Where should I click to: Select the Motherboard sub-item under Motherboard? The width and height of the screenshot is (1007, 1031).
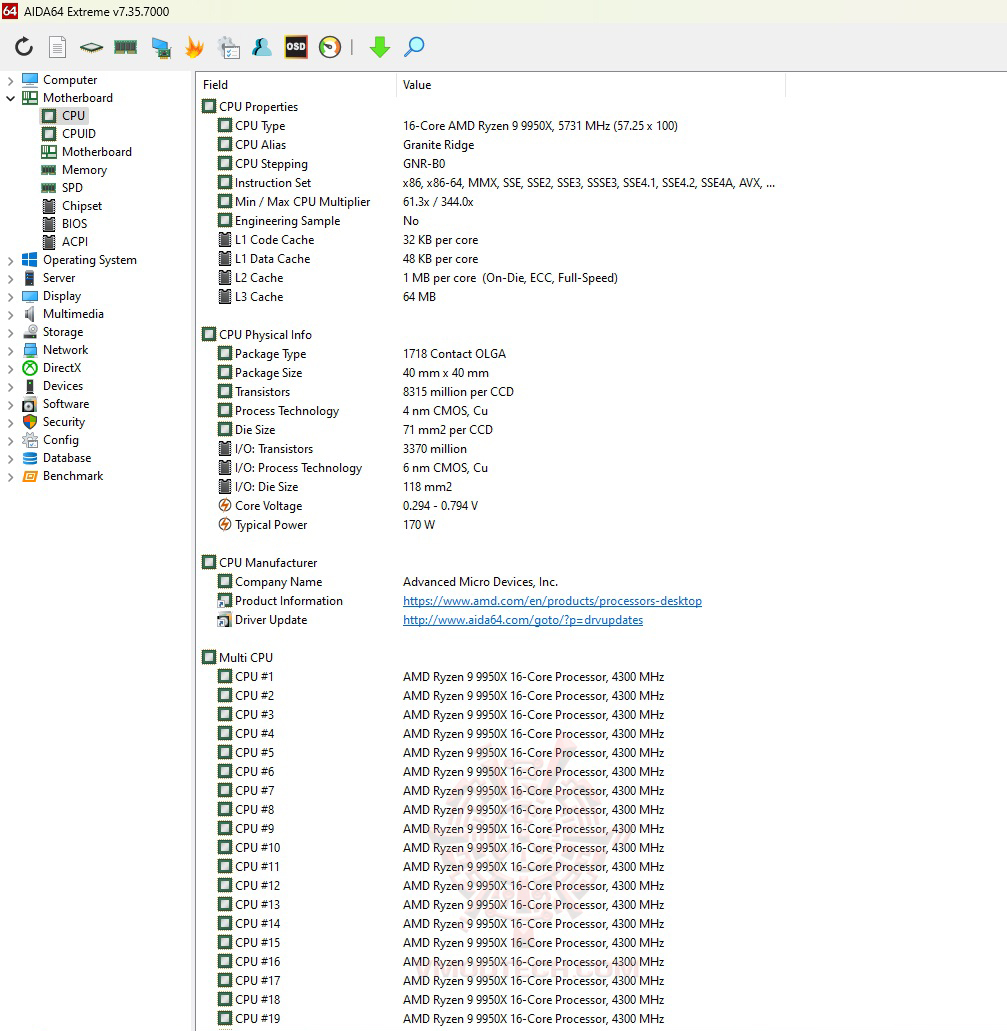click(x=97, y=152)
